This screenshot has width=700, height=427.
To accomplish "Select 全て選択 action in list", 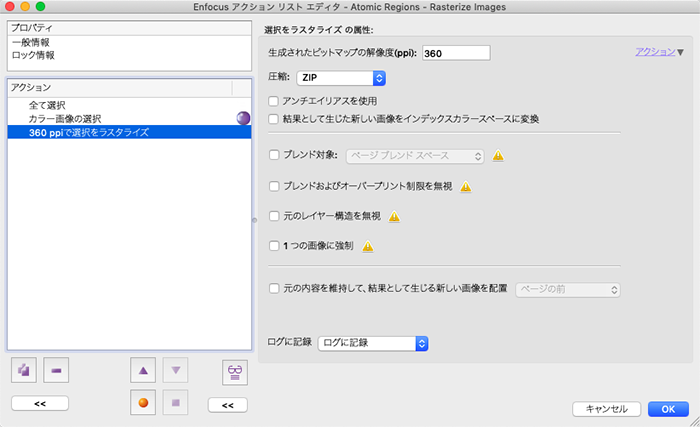I will (129, 105).
